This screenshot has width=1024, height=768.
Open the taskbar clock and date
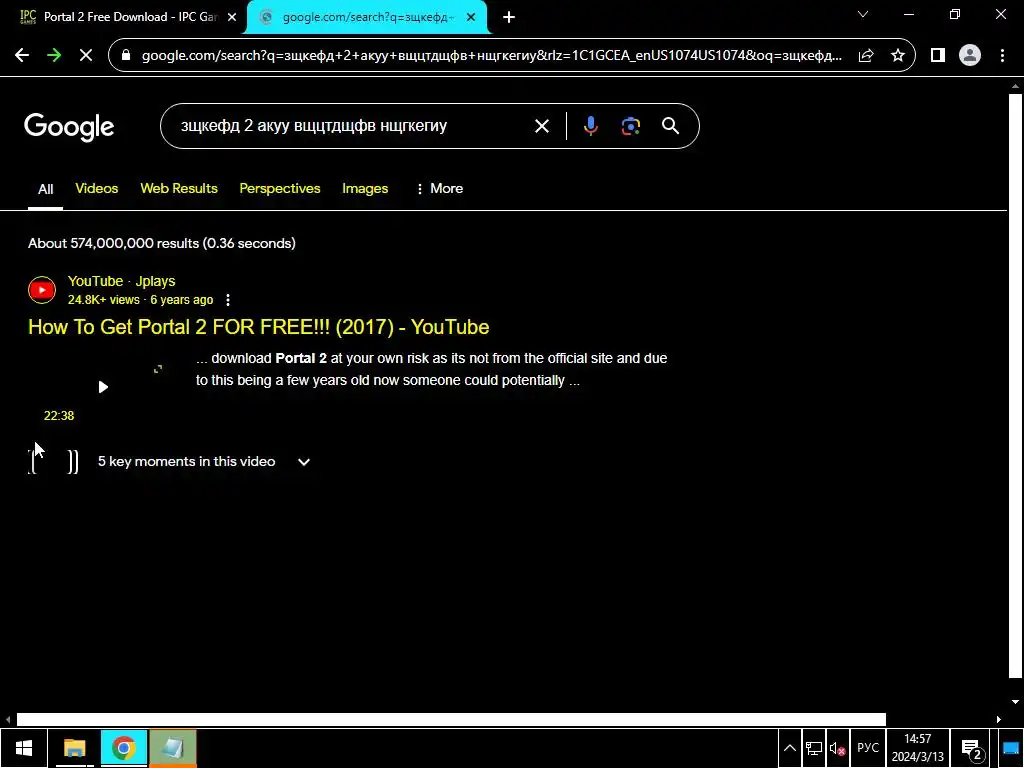[x=918, y=748]
